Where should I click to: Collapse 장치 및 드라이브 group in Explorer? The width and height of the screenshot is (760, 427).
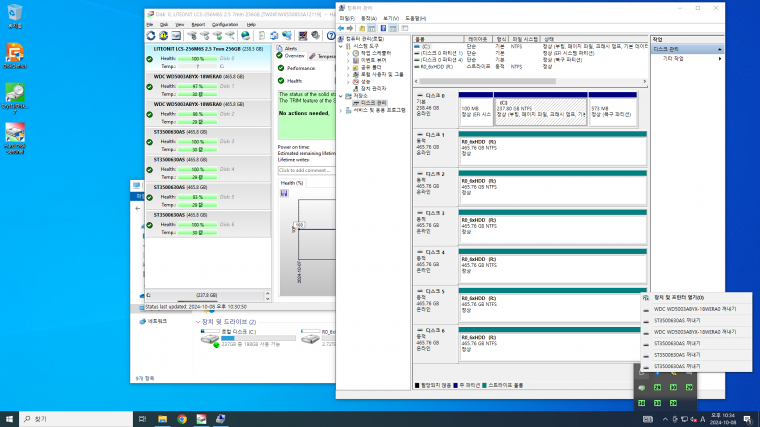pos(198,322)
